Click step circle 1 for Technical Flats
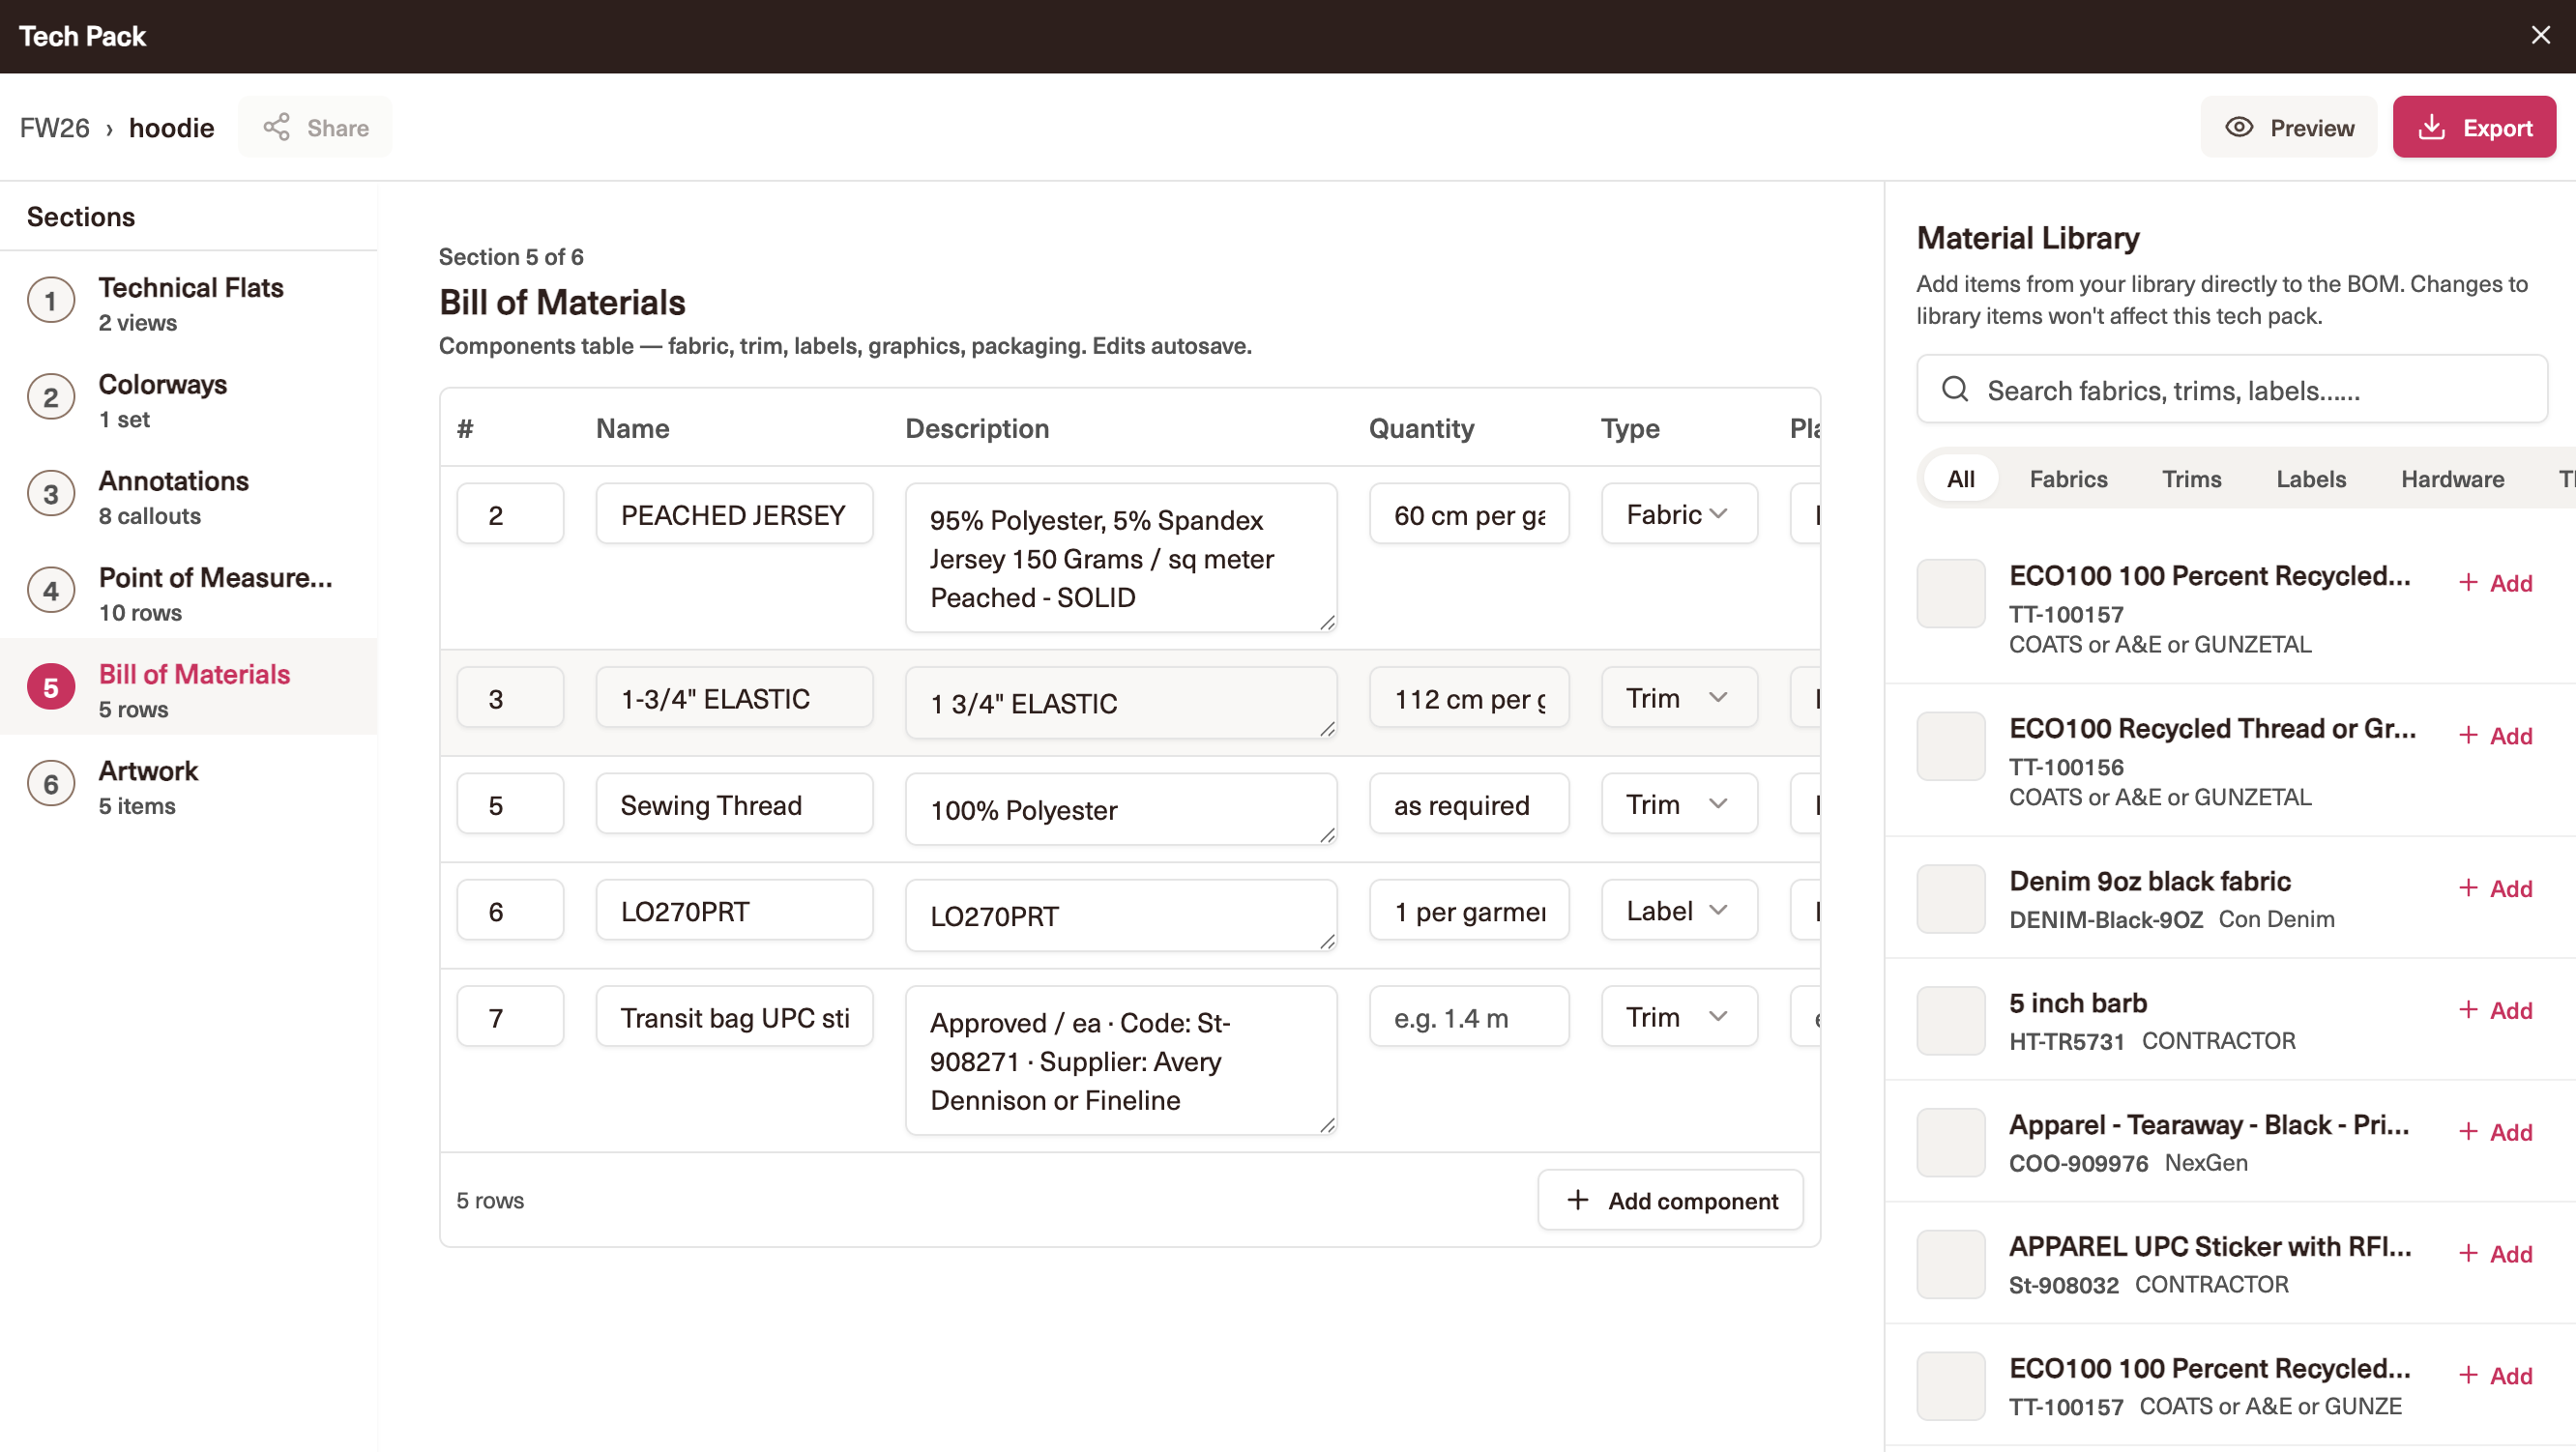Viewport: 2576px width, 1452px height. pos(51,301)
